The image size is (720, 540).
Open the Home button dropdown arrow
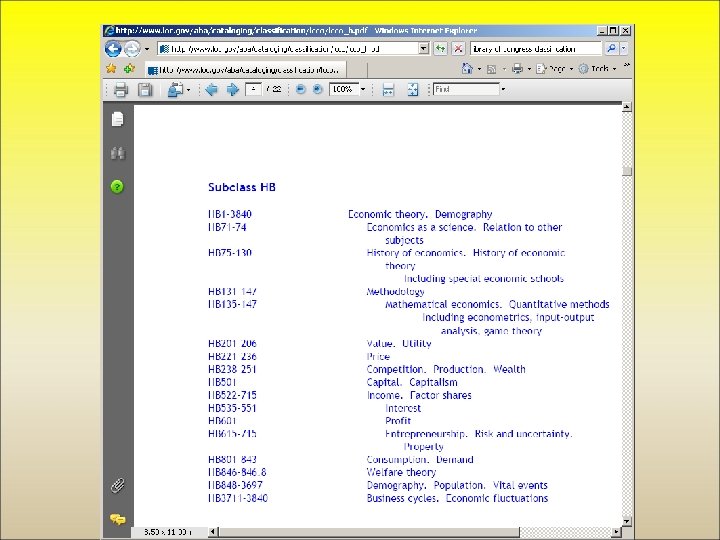point(479,69)
